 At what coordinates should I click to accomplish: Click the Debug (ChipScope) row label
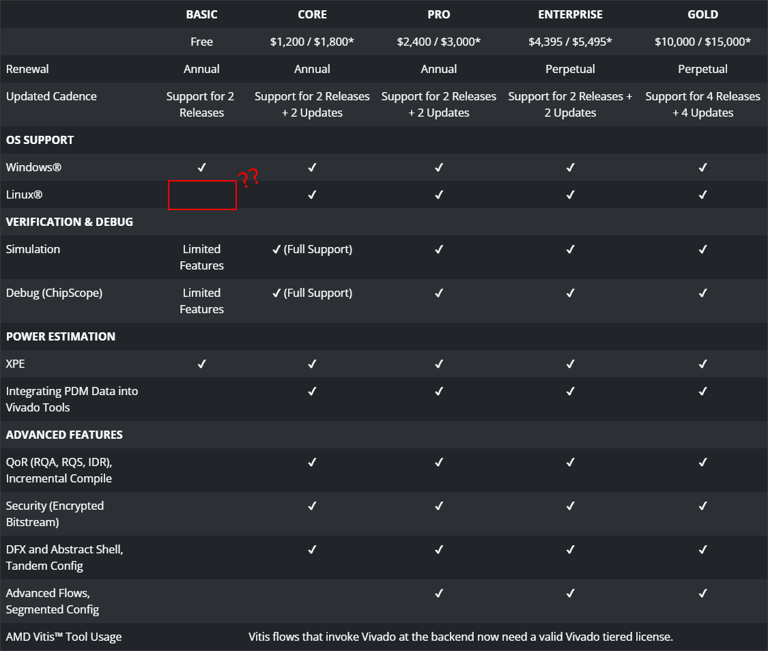pos(54,293)
